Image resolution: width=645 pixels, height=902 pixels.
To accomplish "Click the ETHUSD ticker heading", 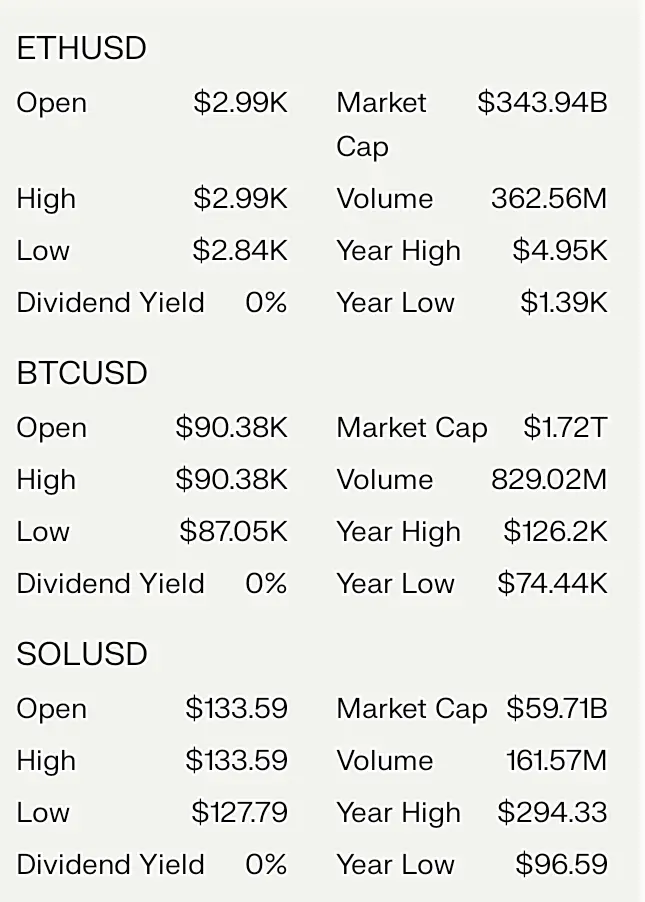I will tap(82, 48).
